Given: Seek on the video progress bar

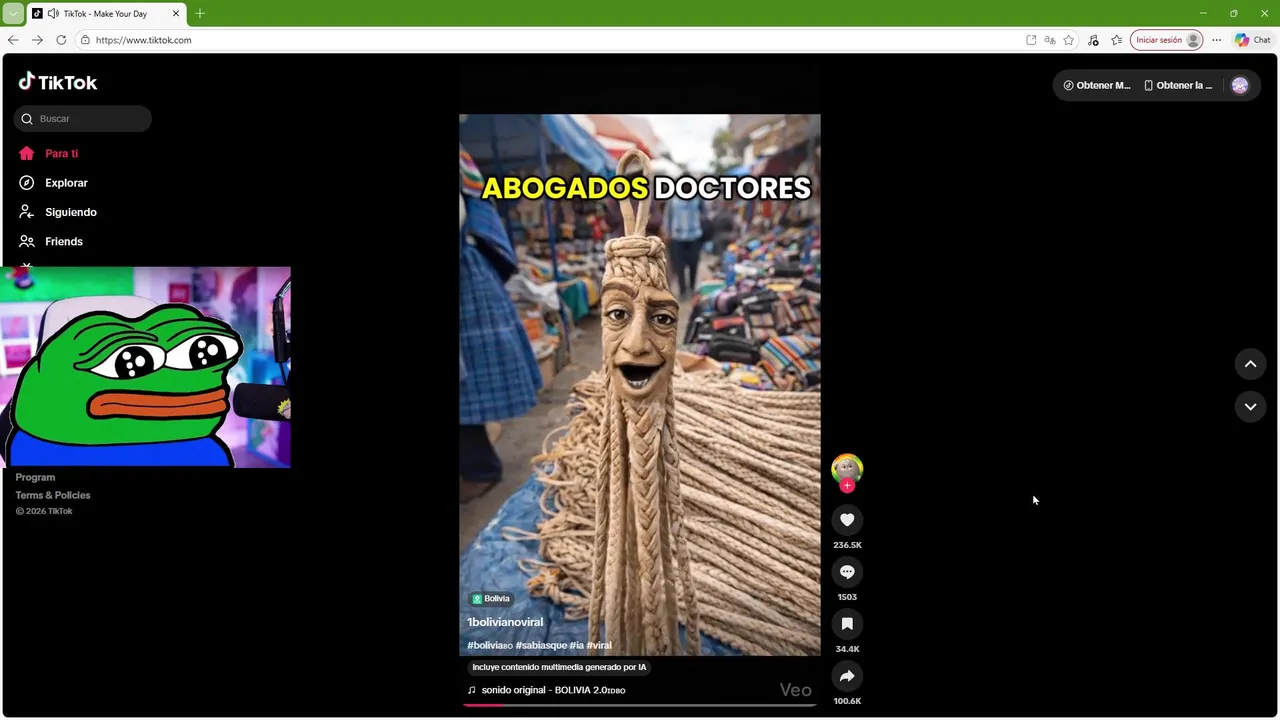Looking at the screenshot, I should tap(639, 705).
